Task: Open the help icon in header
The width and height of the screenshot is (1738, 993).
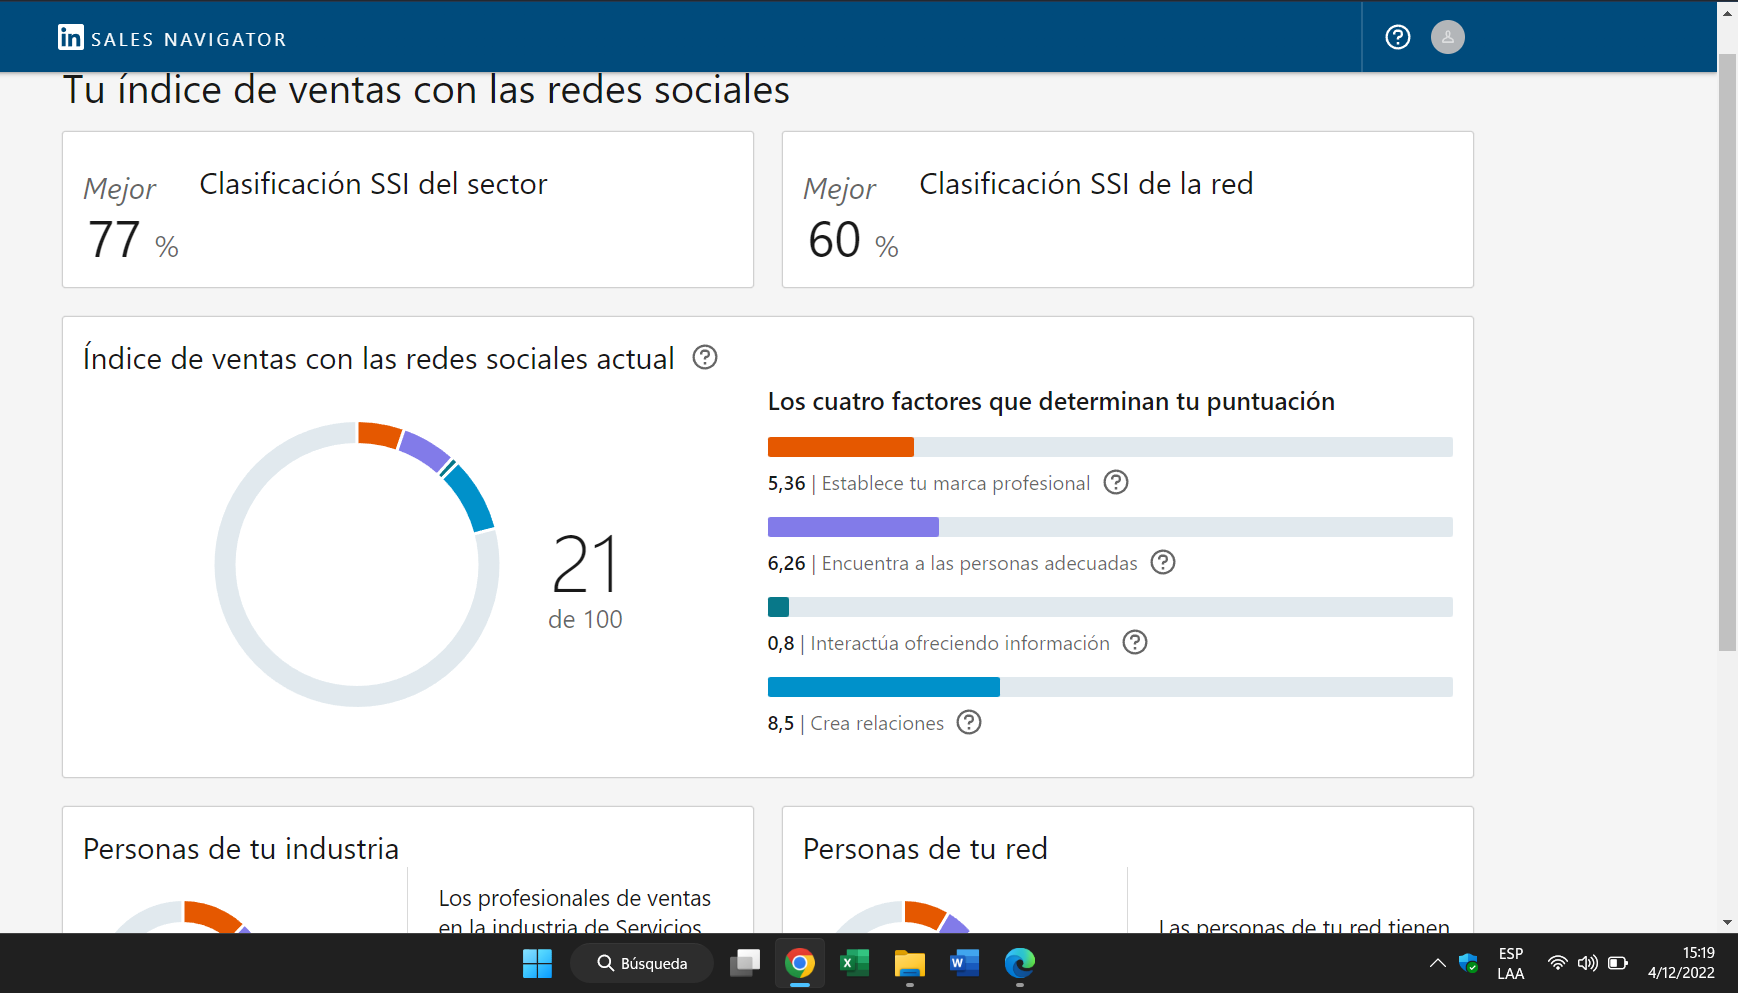Action: (1398, 37)
